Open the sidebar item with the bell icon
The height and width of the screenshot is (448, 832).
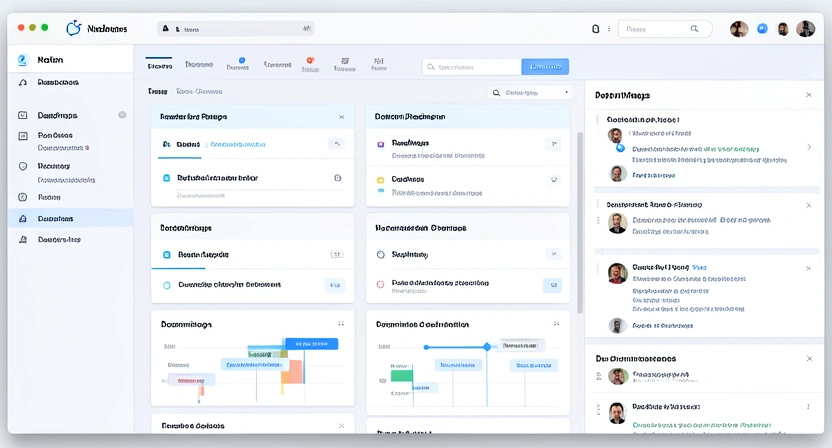click(x=70, y=82)
